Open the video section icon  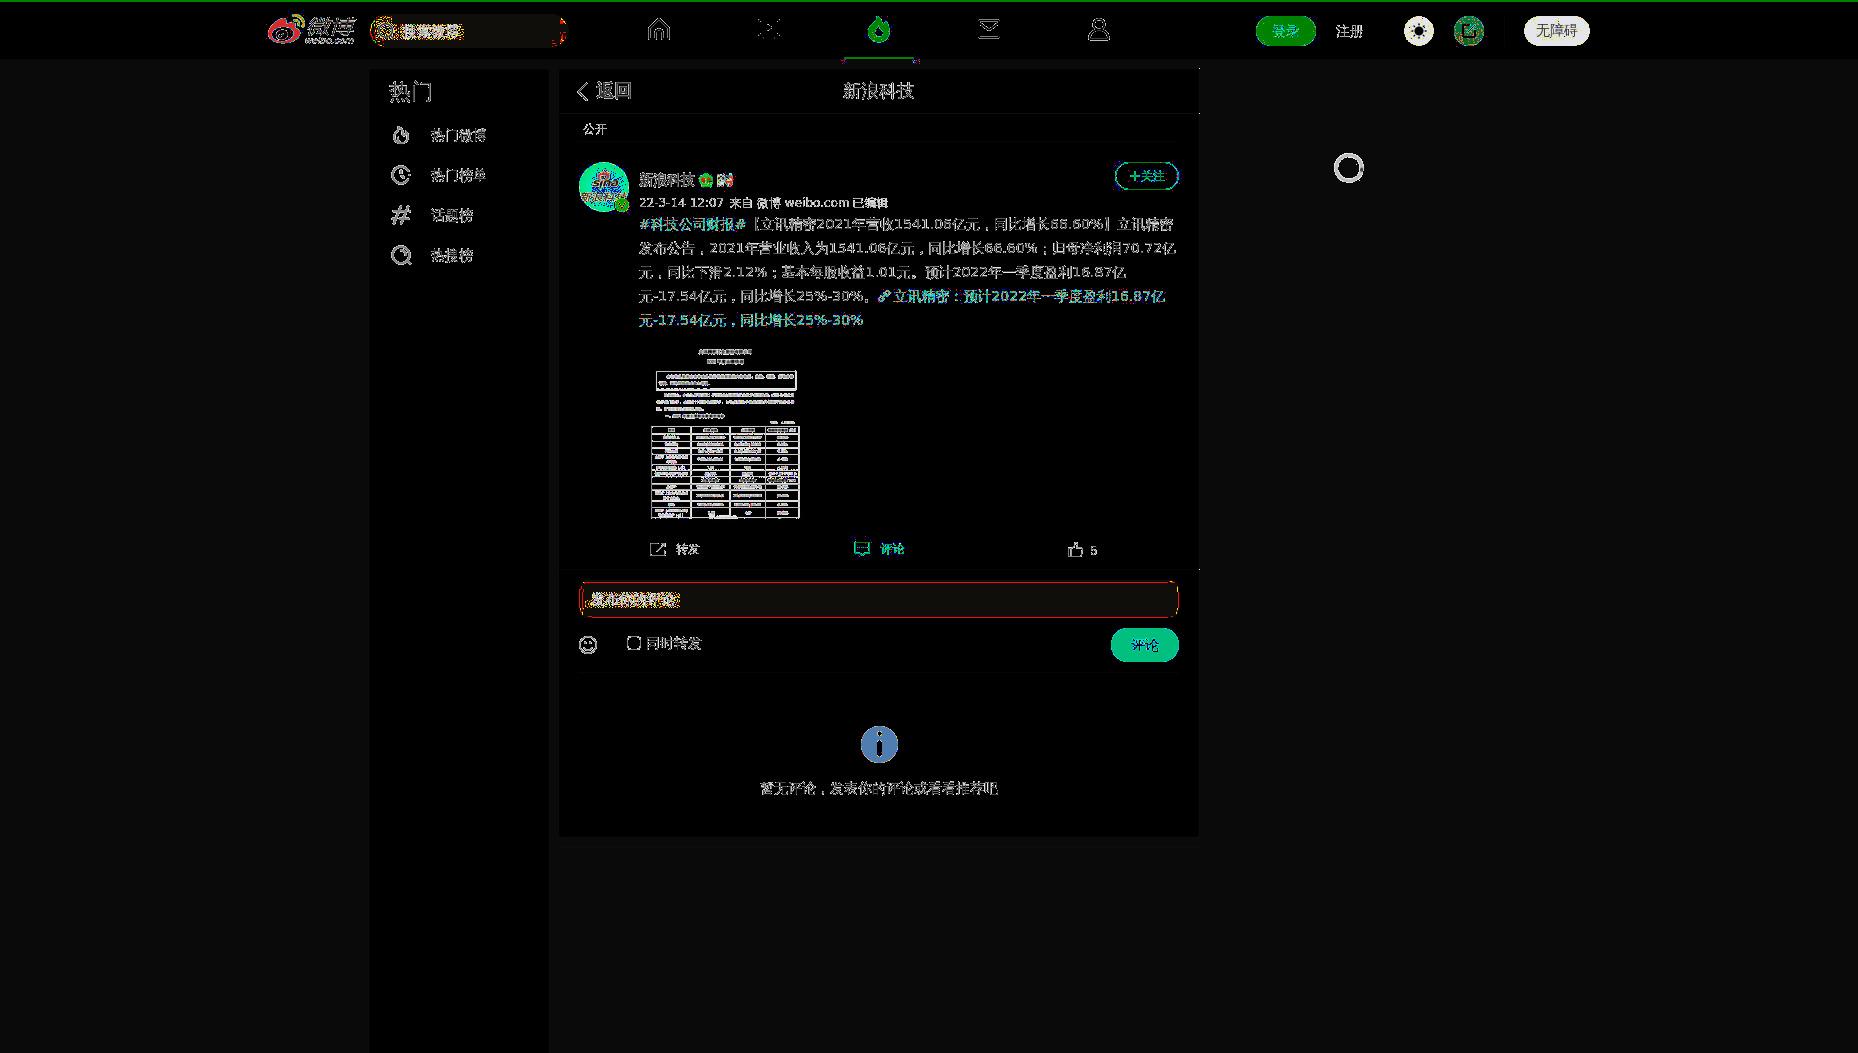pos(768,30)
